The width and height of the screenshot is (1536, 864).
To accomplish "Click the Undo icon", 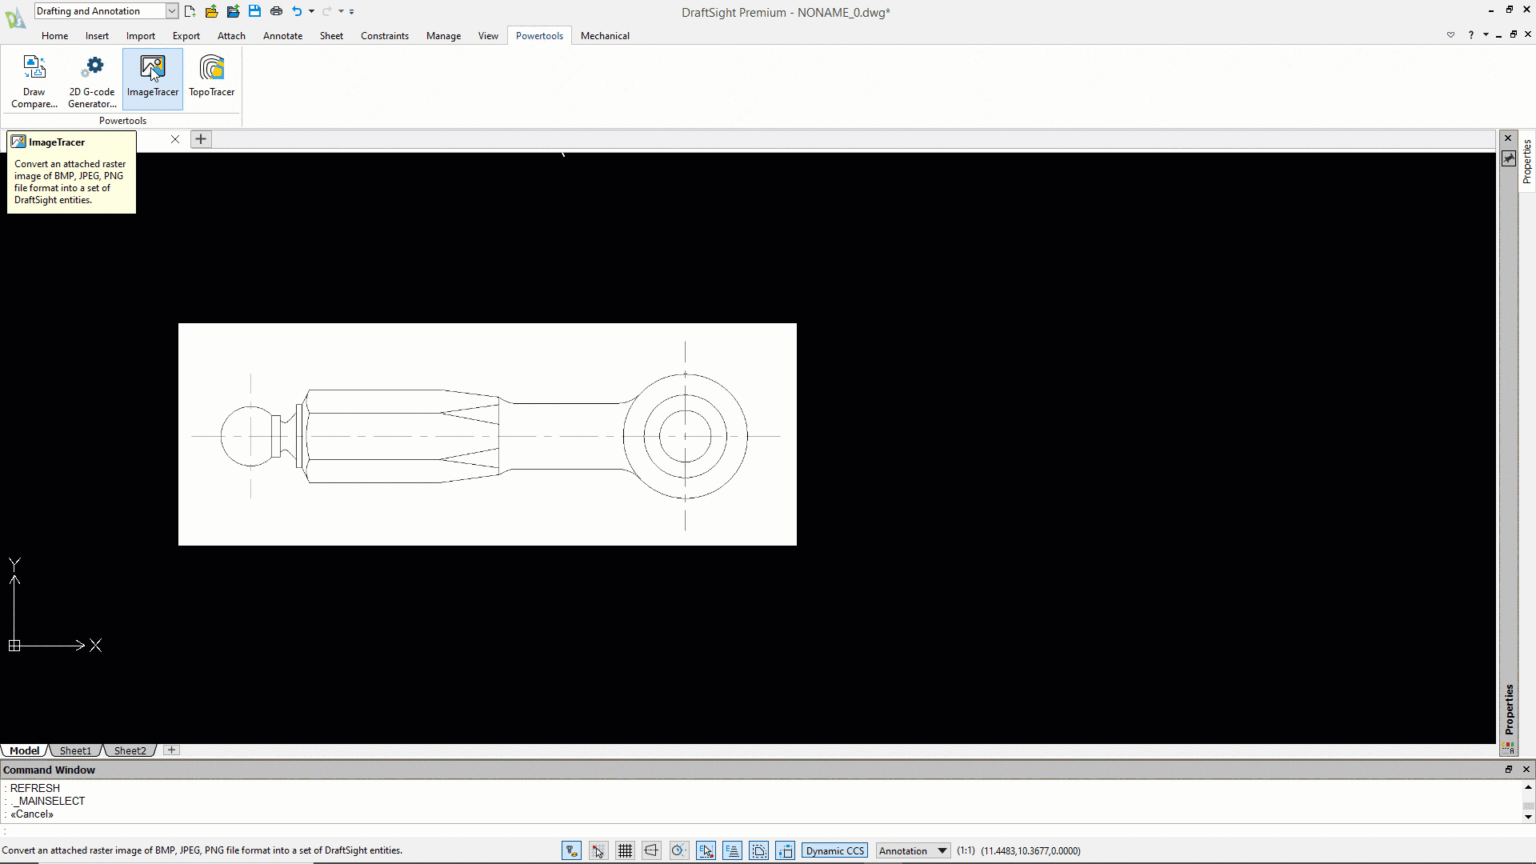I will coord(297,11).
